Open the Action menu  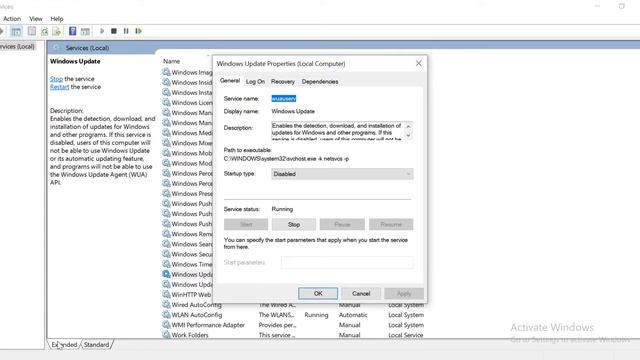[12, 19]
